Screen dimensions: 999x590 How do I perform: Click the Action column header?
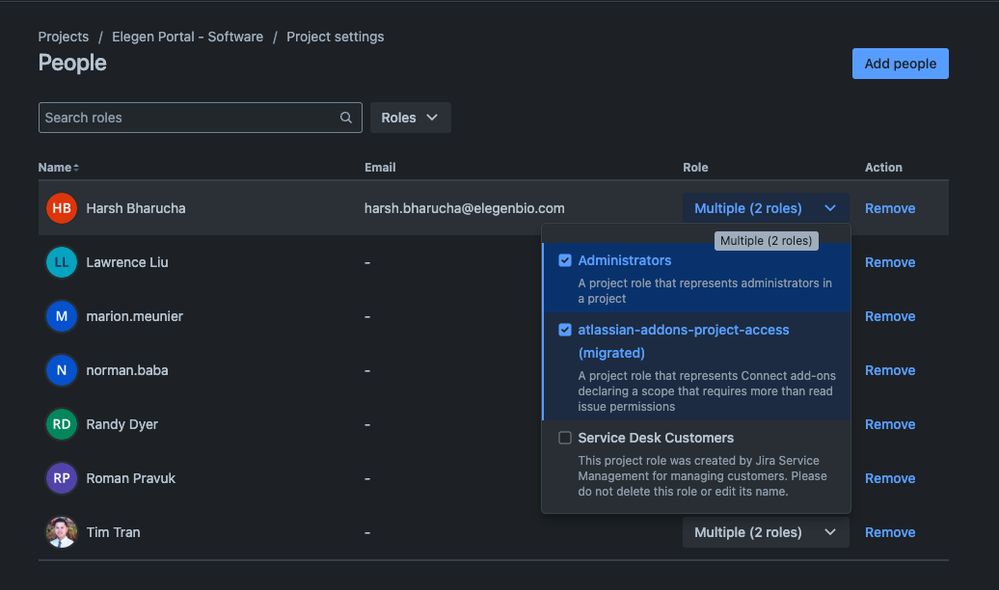pyautogui.click(x=883, y=168)
